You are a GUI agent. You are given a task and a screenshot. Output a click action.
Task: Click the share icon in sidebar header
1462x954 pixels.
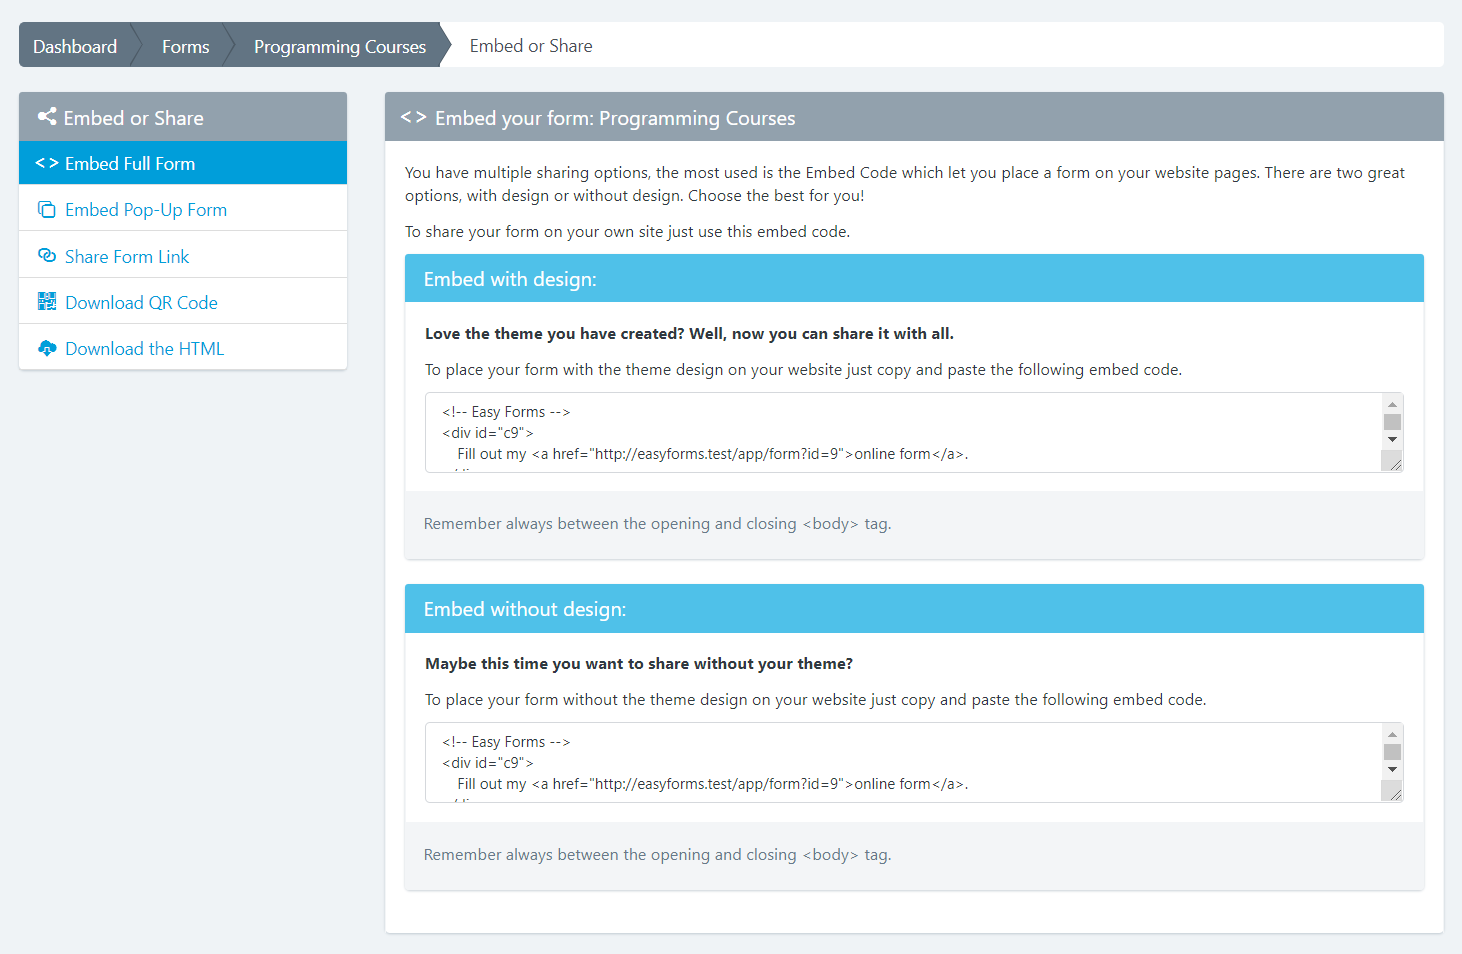[x=46, y=117]
